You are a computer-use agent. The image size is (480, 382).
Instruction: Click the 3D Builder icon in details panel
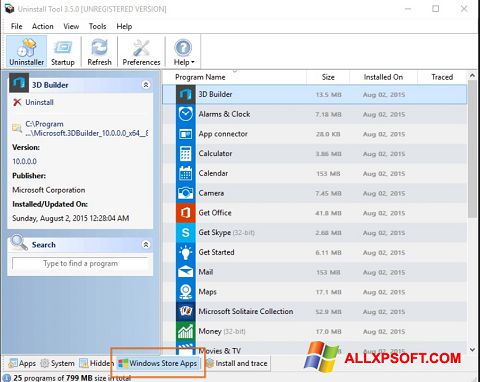pos(19,83)
